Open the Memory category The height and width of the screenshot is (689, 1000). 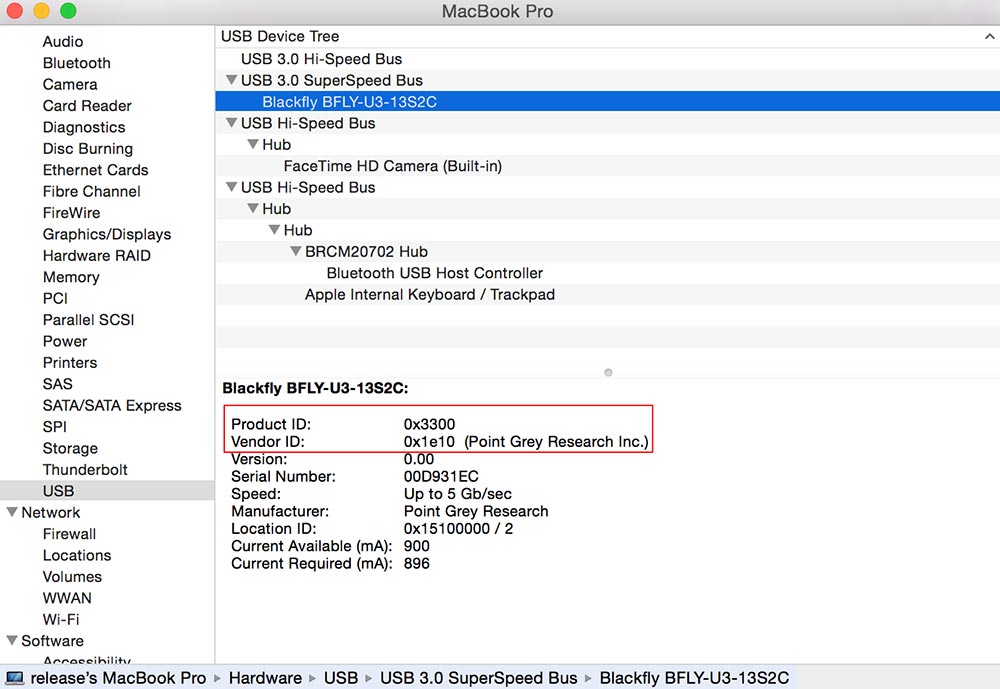tap(71, 278)
